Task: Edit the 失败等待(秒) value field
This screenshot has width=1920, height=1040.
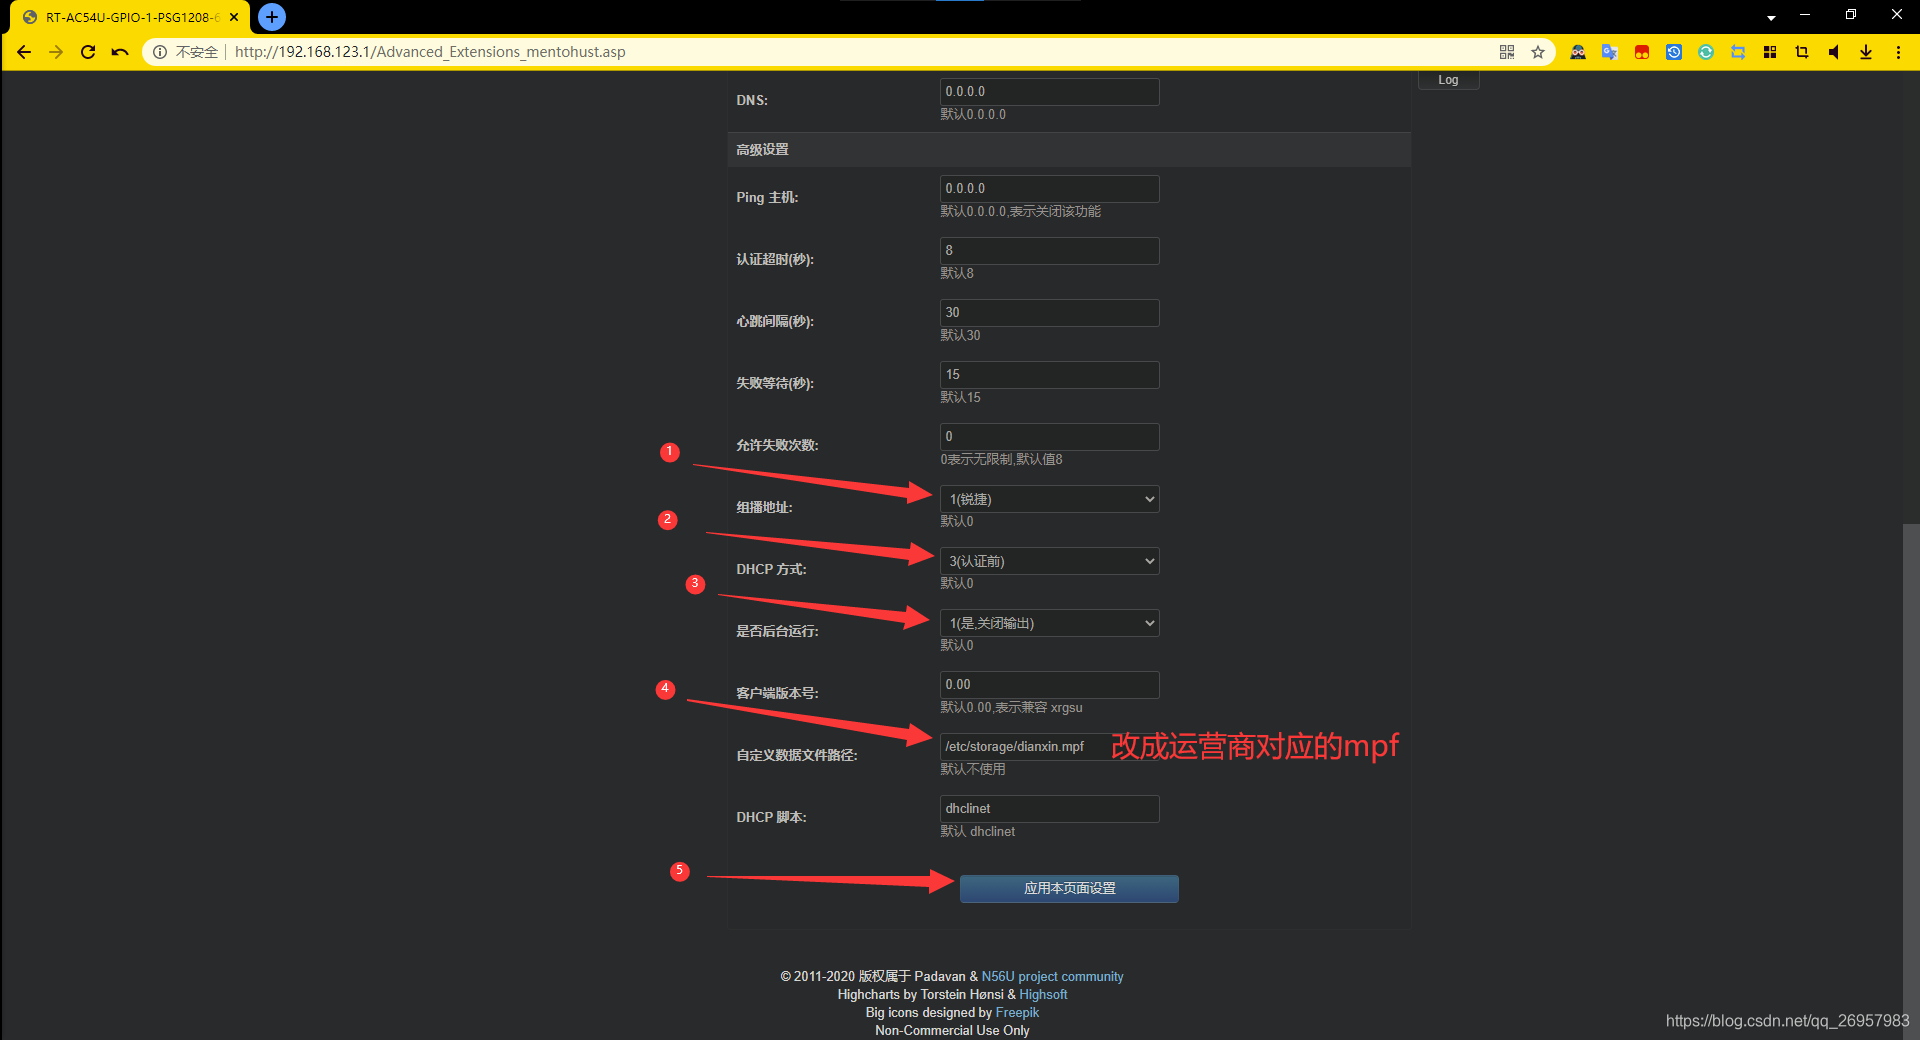Action: coord(1049,374)
